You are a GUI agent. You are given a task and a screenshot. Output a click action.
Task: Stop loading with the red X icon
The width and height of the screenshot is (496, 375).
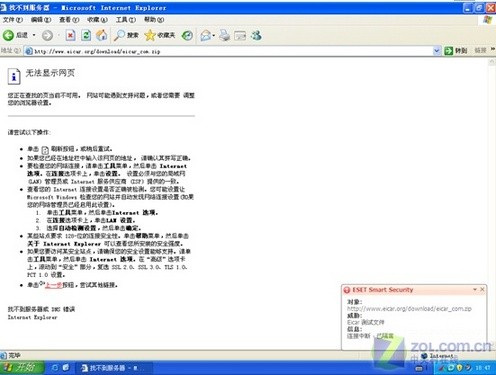point(70,35)
